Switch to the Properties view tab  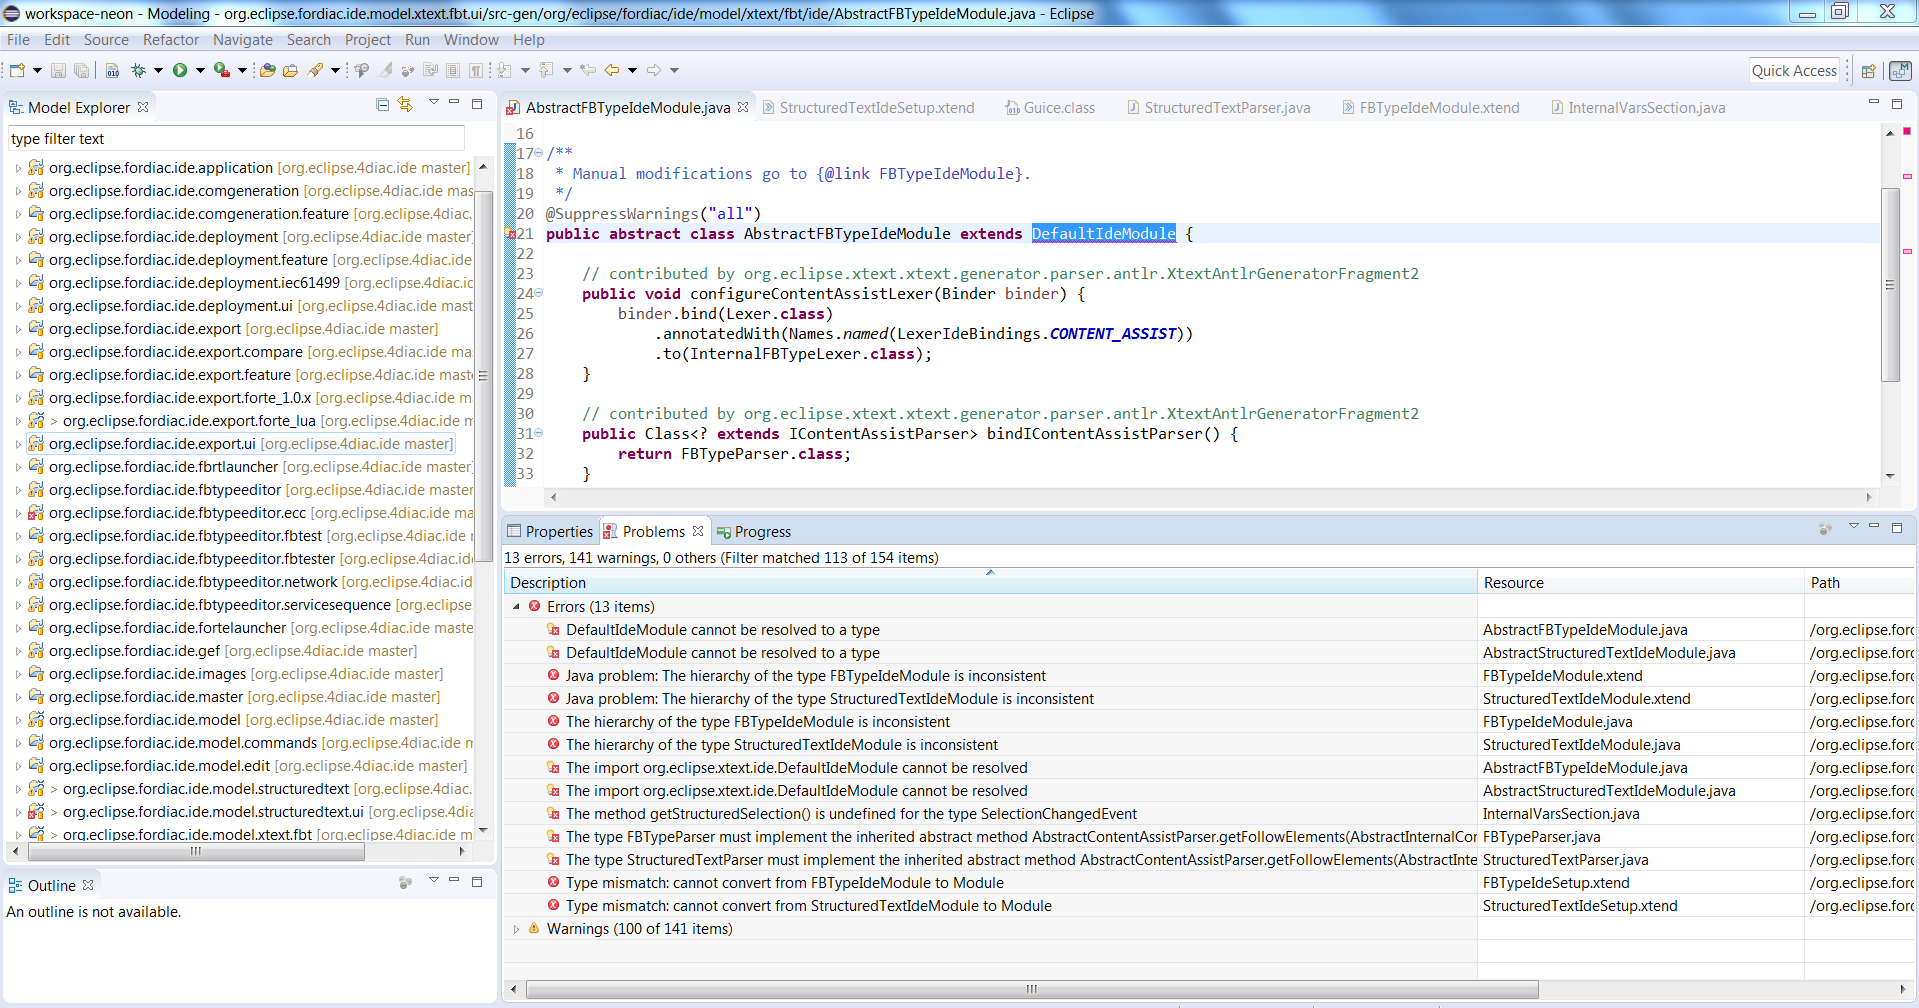pyautogui.click(x=550, y=532)
